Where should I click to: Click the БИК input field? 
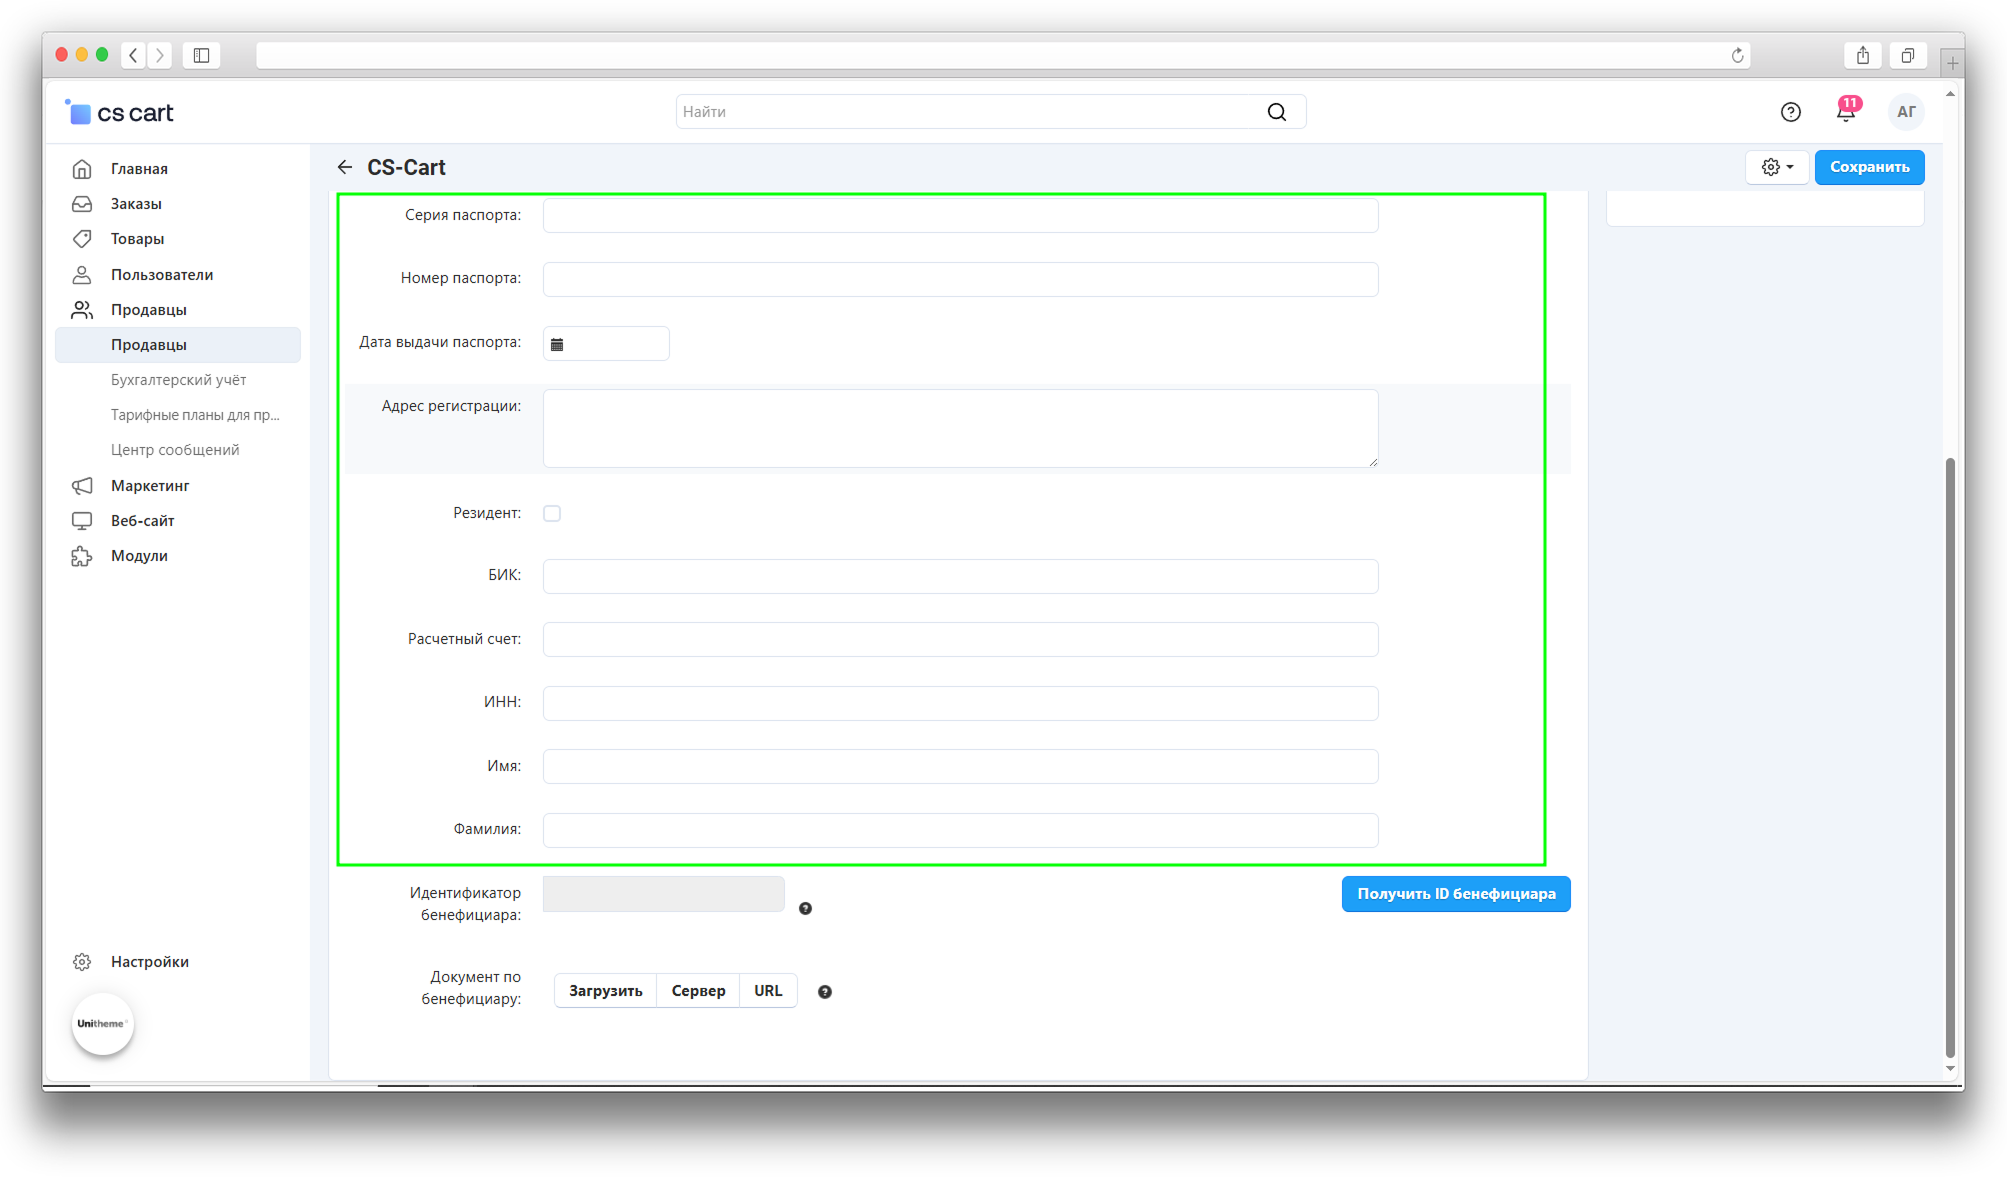pos(959,576)
